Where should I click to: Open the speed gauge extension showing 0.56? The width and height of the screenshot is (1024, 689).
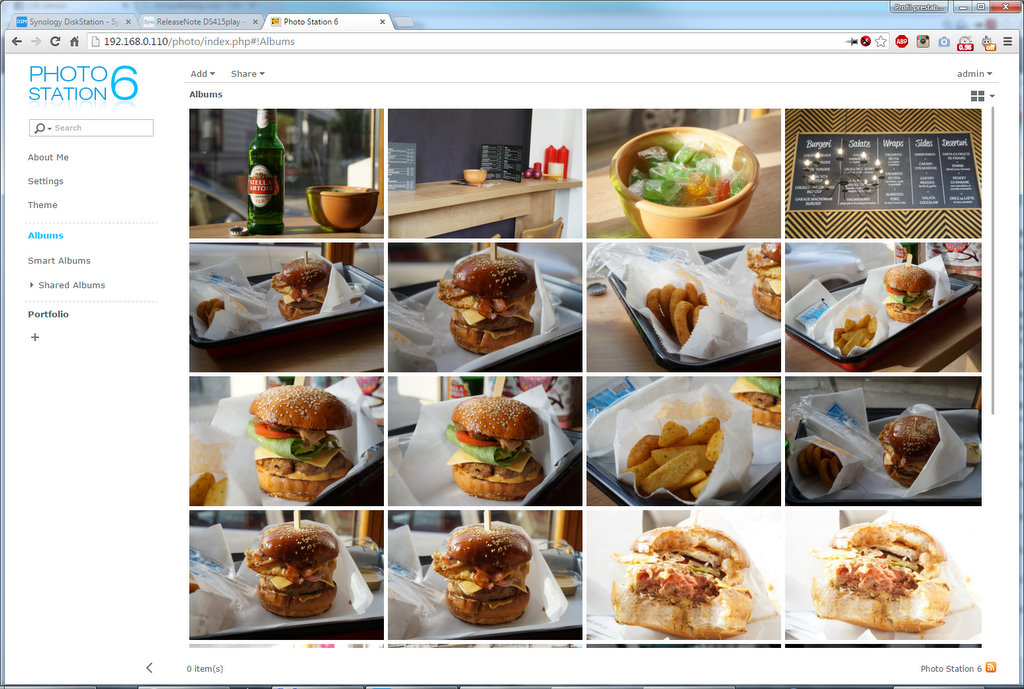point(965,42)
